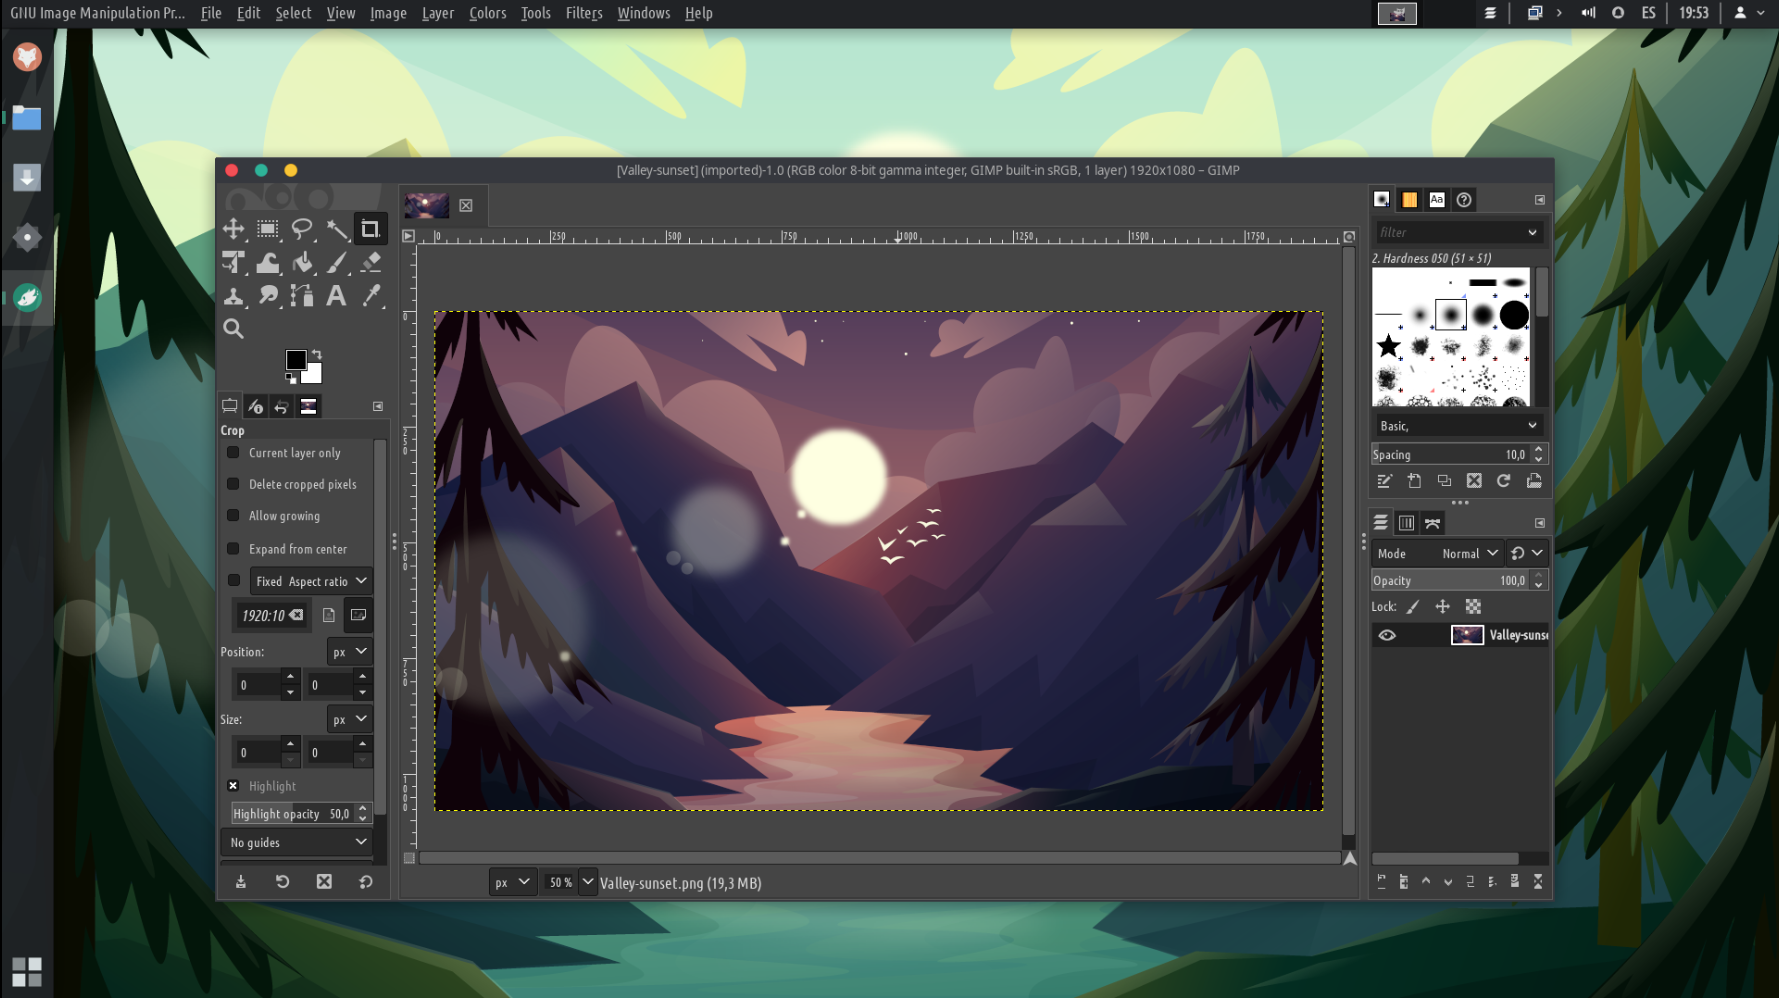Select the Paintbrush tool
Screen dimensions: 1779x998
[336, 262]
